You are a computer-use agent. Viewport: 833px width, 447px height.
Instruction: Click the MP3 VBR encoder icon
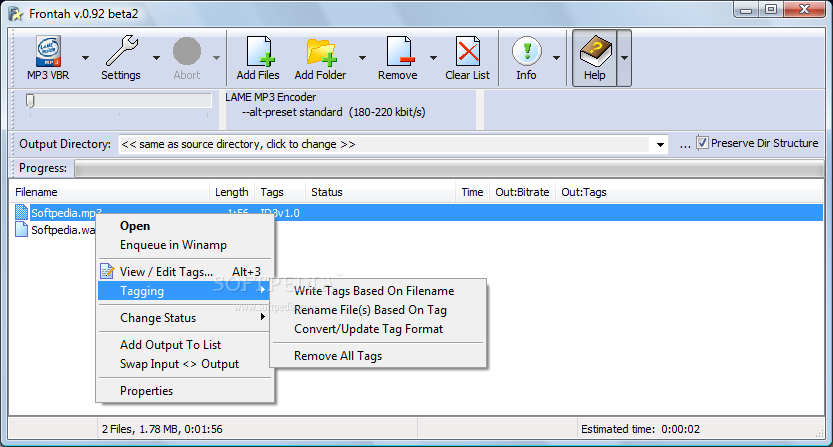pos(48,52)
